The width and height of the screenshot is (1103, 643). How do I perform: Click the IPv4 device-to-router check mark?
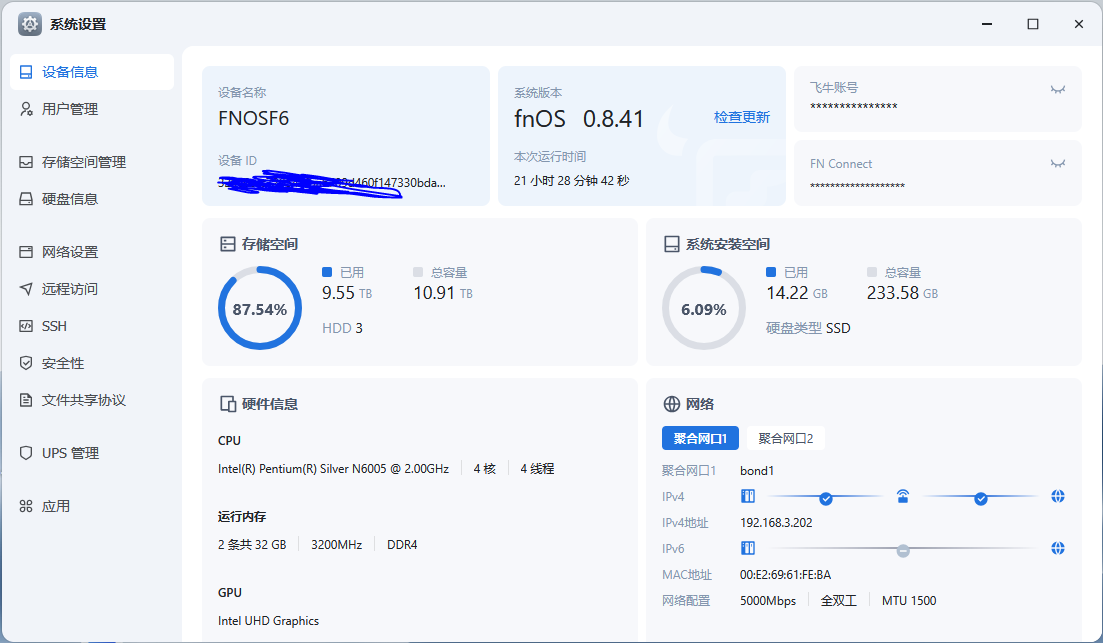click(x=826, y=499)
